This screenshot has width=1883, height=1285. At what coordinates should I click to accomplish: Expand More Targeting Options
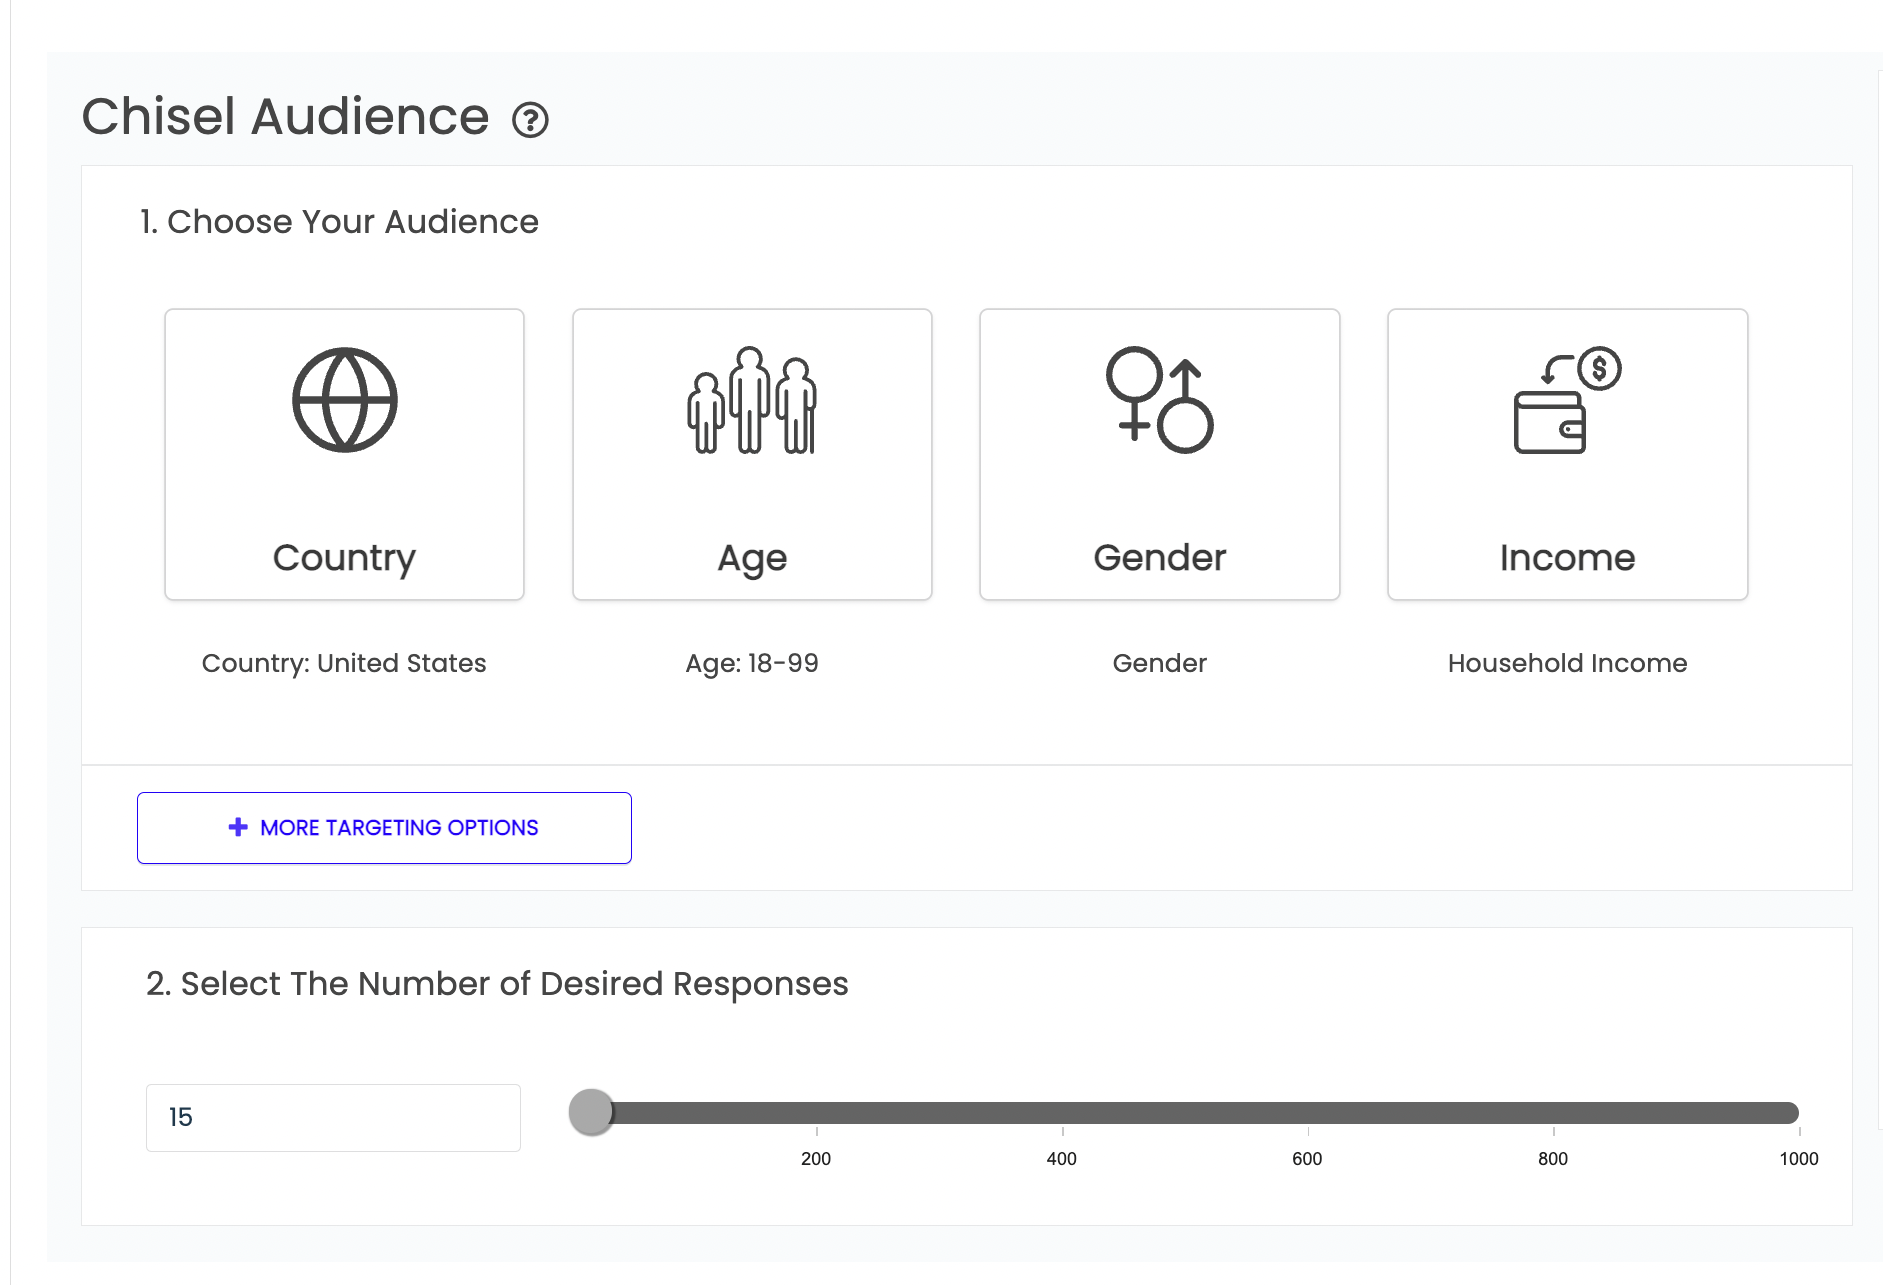click(x=383, y=828)
